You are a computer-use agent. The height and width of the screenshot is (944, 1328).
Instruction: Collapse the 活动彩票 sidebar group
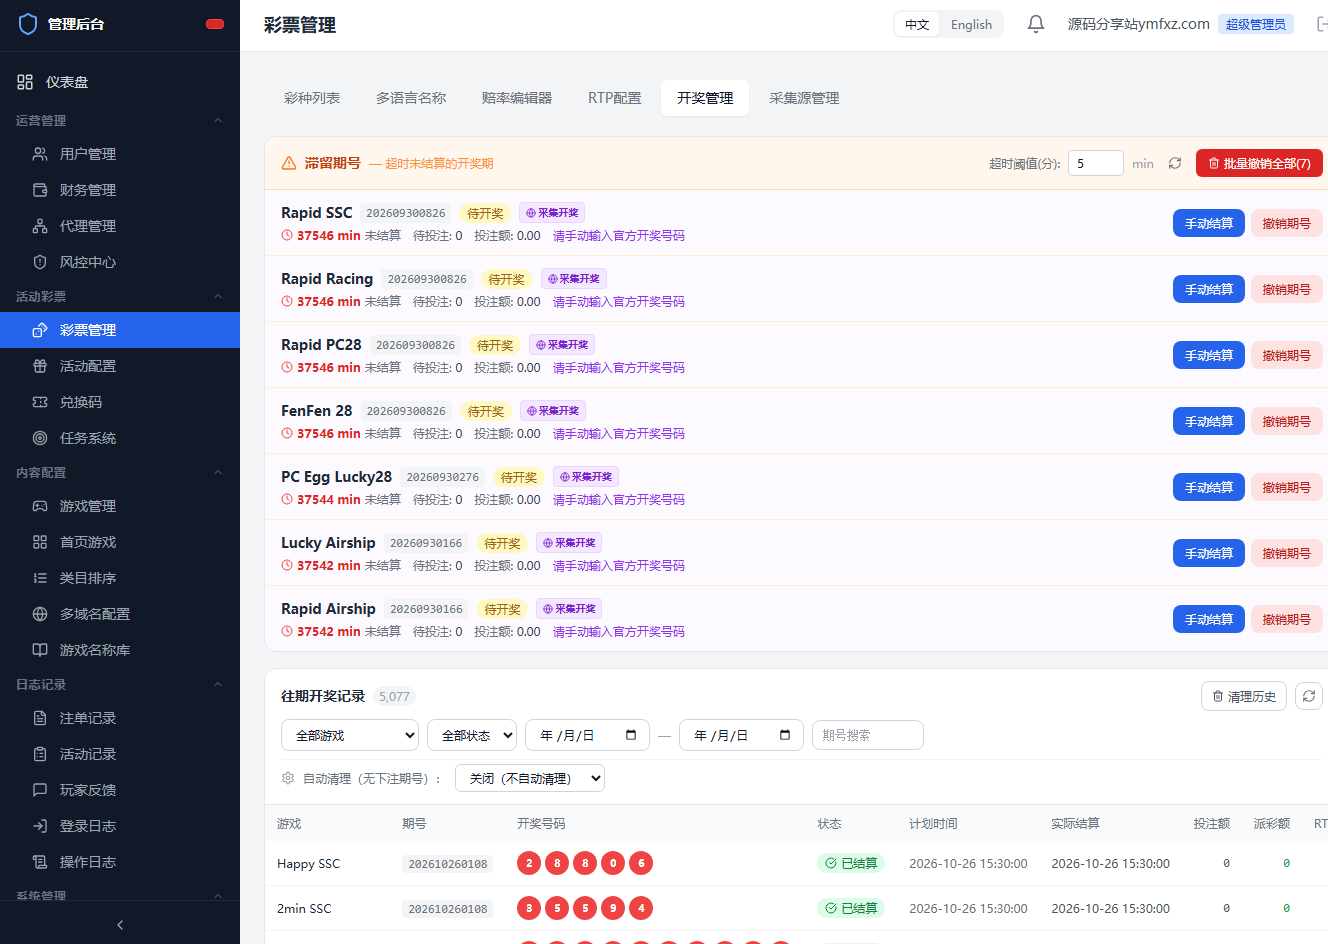pos(120,296)
